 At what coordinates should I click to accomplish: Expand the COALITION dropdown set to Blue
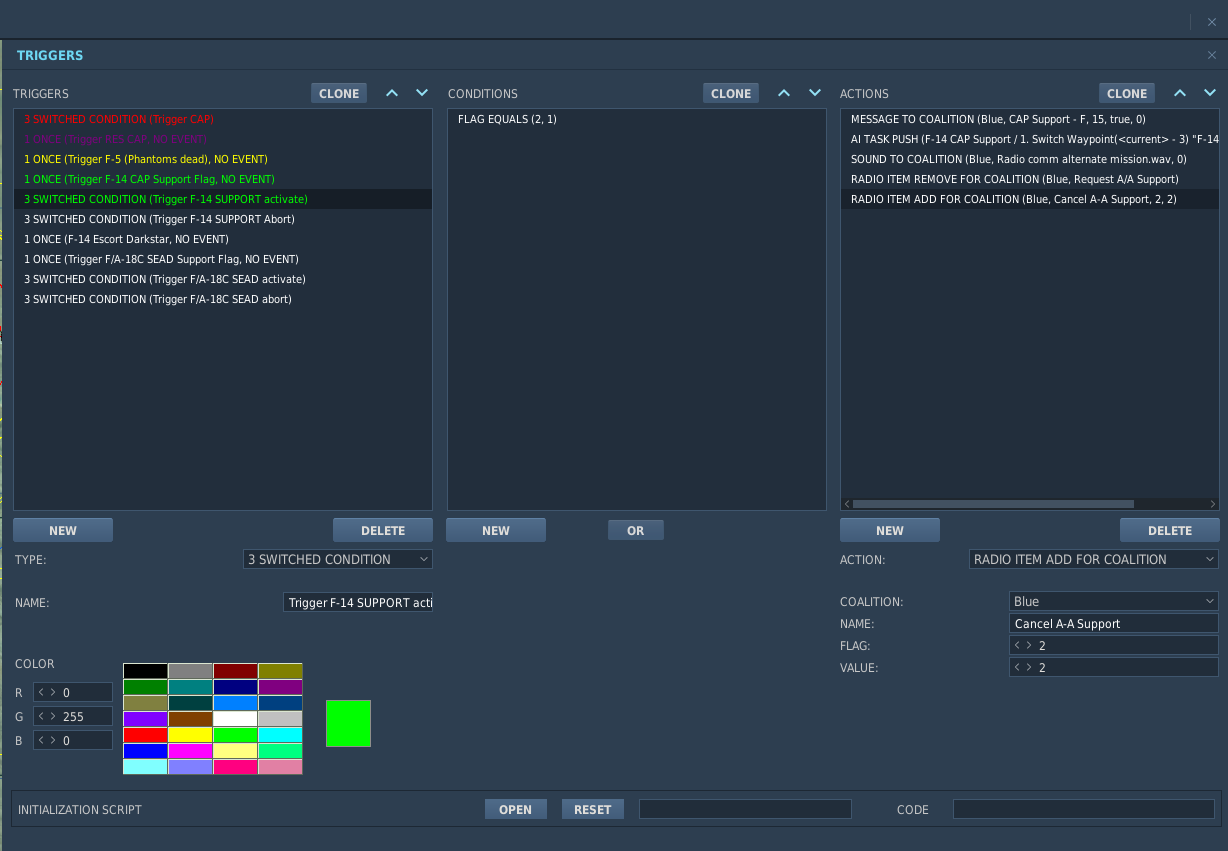[1114, 601]
